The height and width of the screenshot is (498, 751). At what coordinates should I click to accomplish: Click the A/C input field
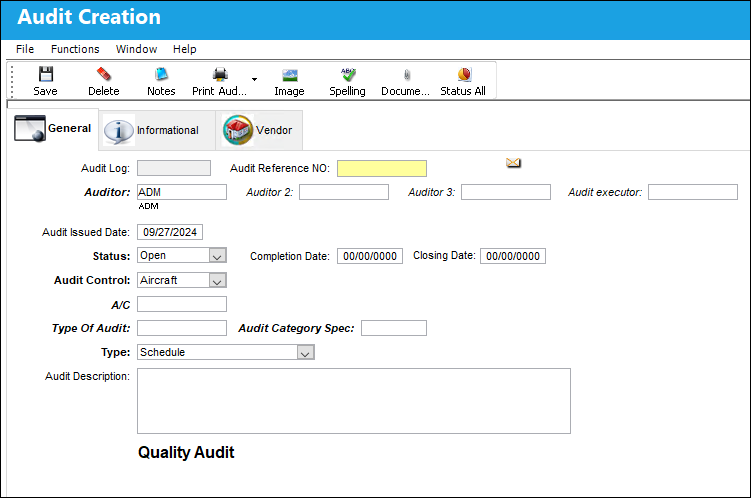pos(182,304)
